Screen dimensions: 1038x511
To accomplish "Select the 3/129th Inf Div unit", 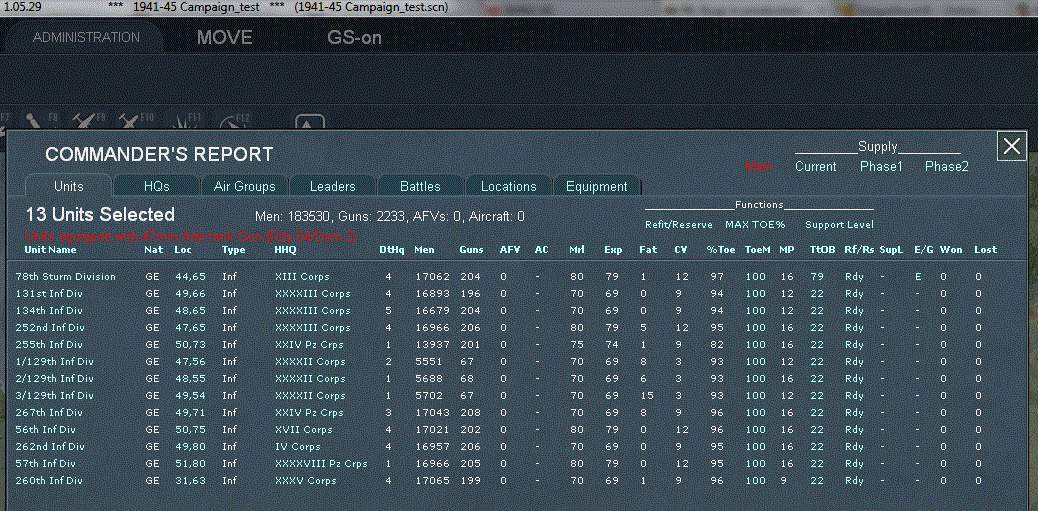I will pyautogui.click(x=54, y=395).
